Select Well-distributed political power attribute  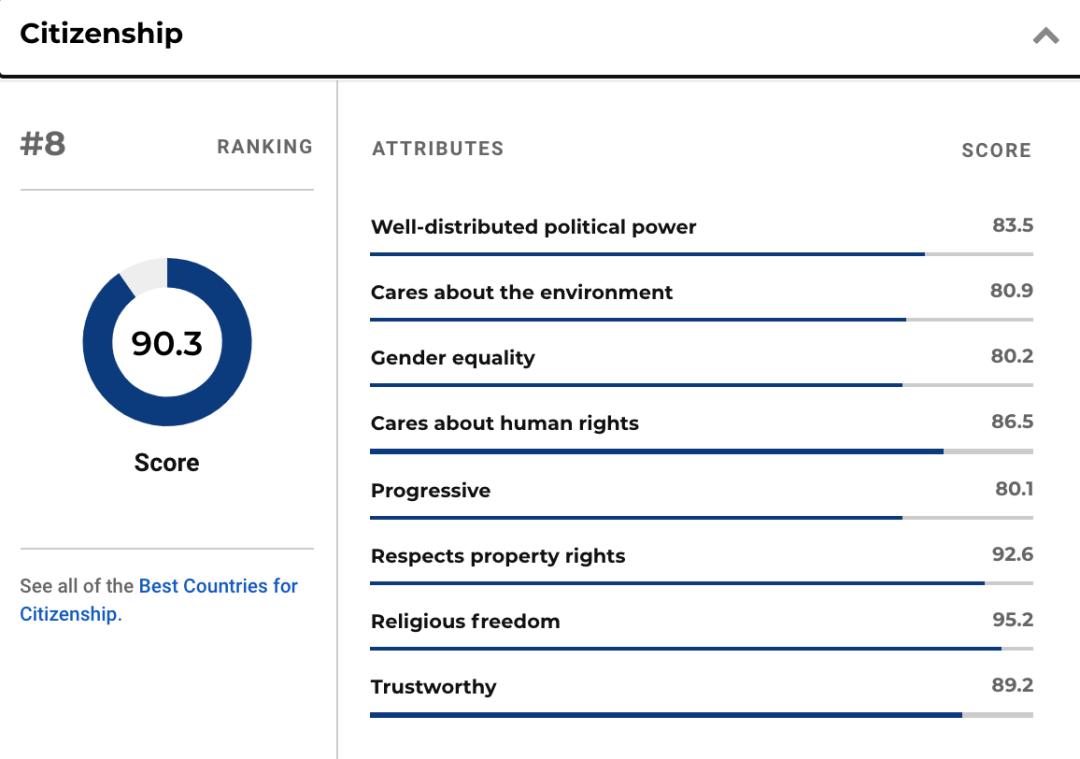coord(533,227)
